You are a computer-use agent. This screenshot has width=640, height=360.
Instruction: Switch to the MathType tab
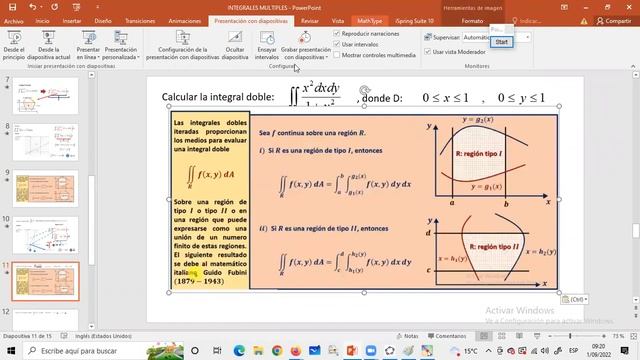369,21
